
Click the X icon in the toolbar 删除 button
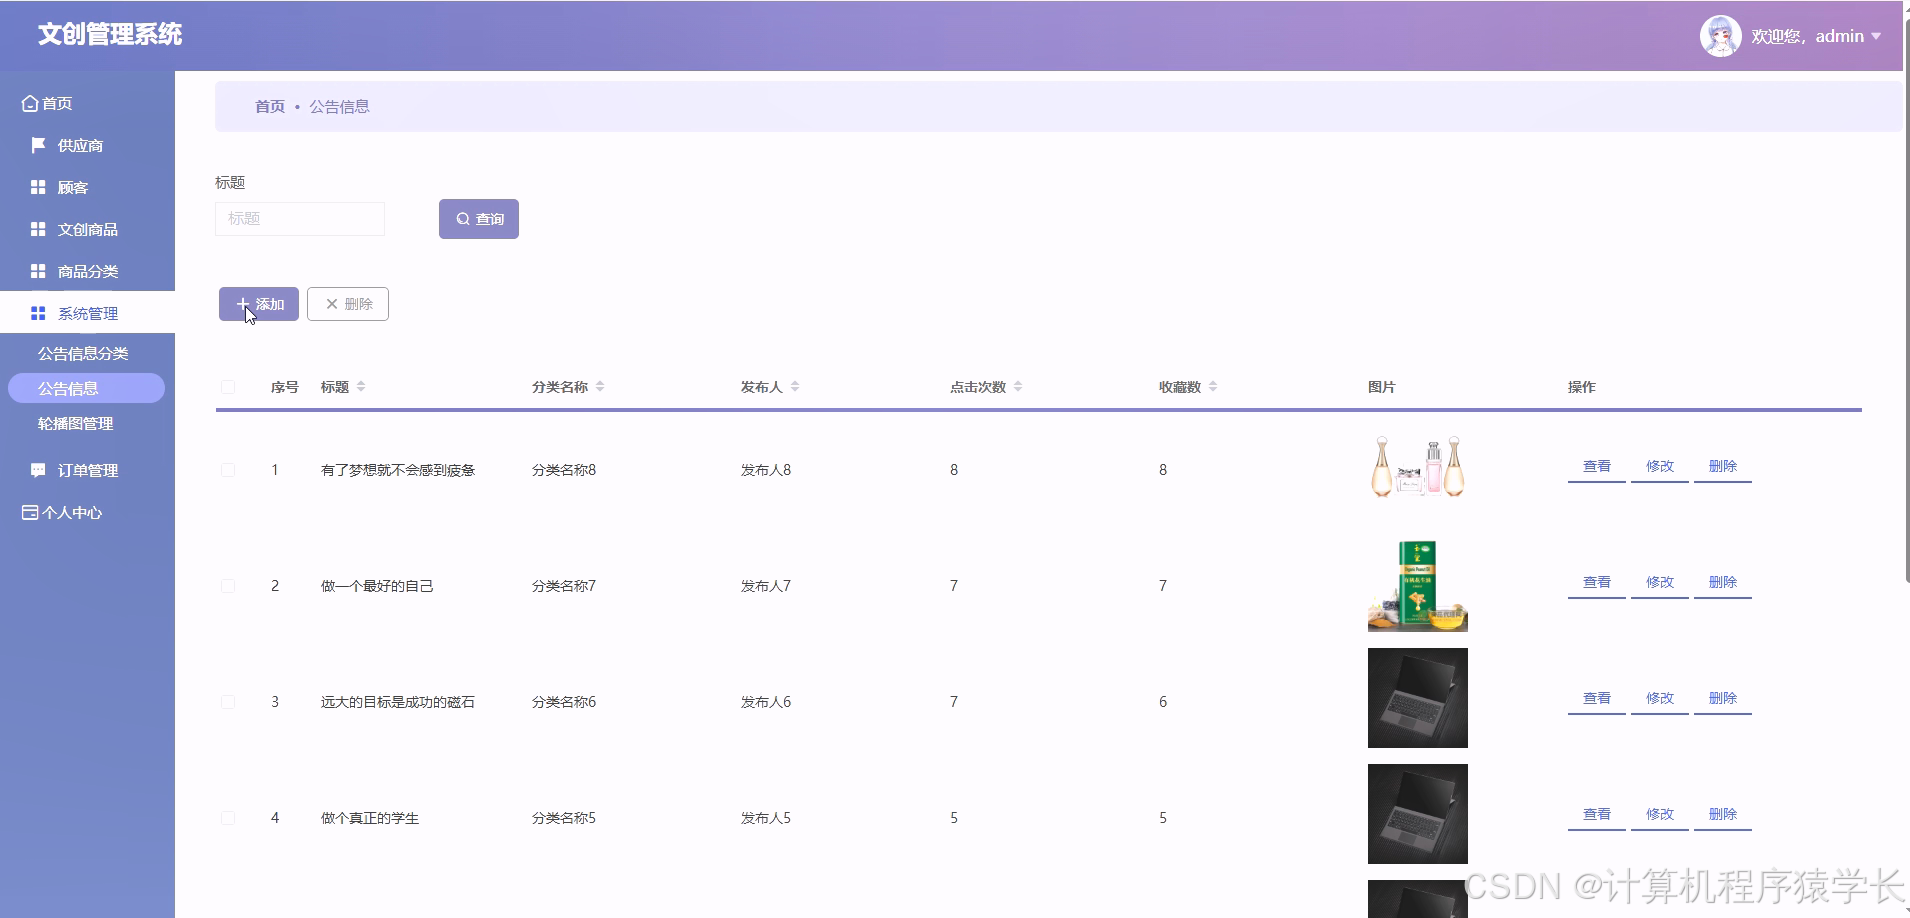tap(332, 304)
